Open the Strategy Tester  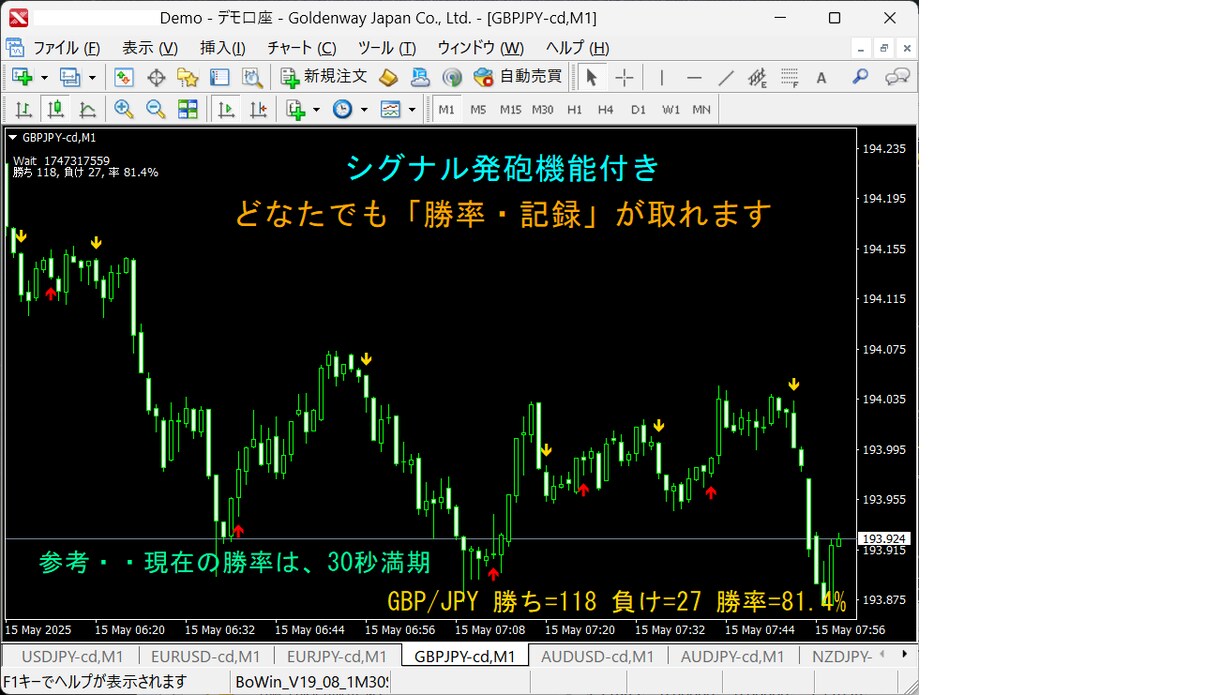[252, 77]
